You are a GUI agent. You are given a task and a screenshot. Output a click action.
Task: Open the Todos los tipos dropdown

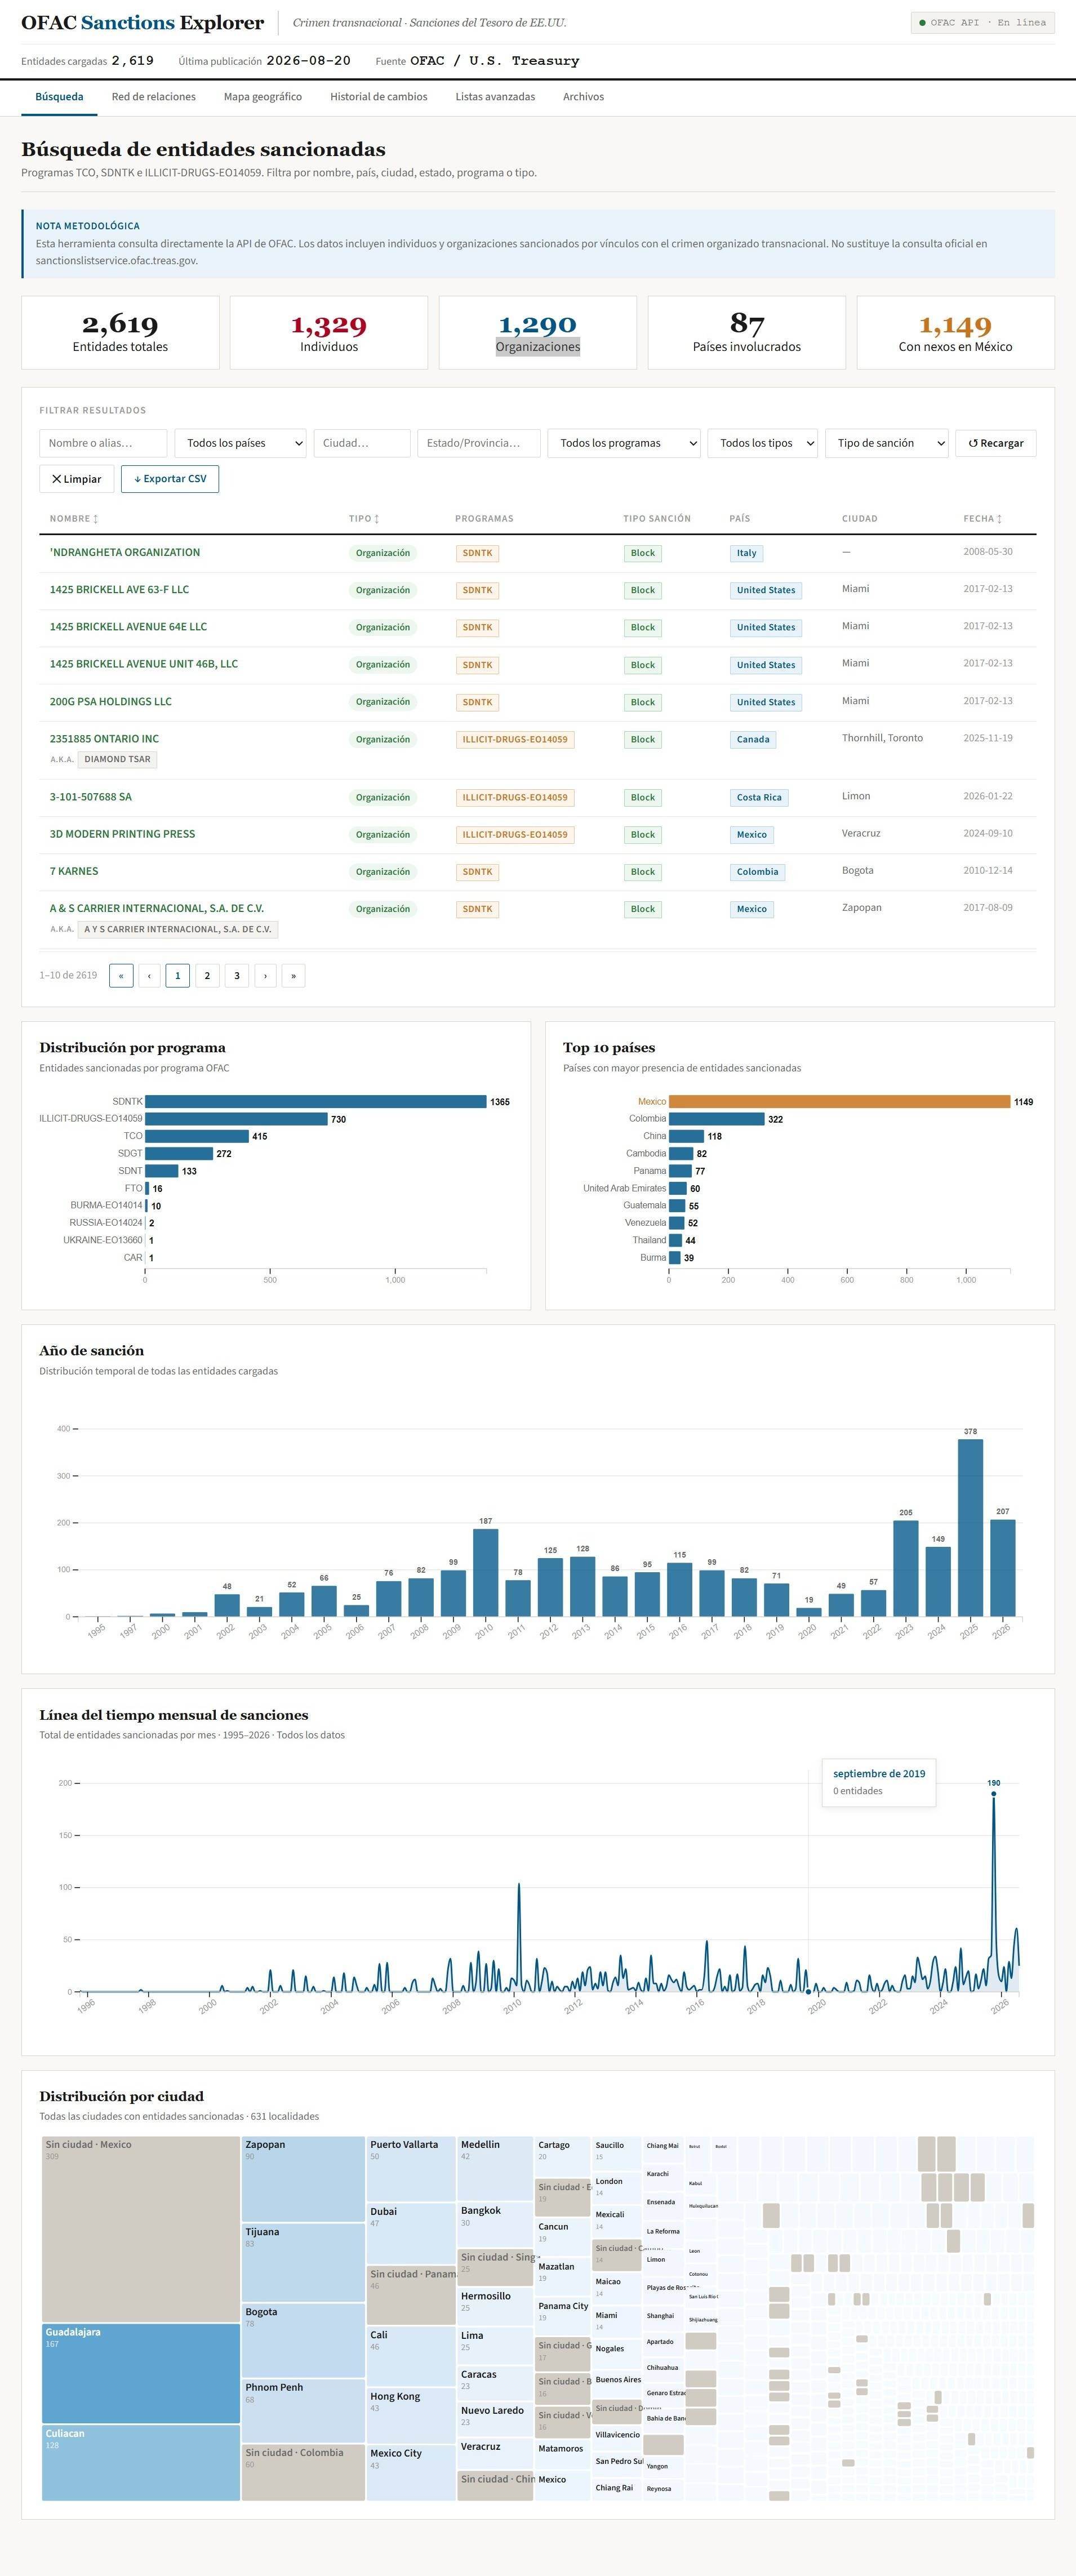coord(763,443)
